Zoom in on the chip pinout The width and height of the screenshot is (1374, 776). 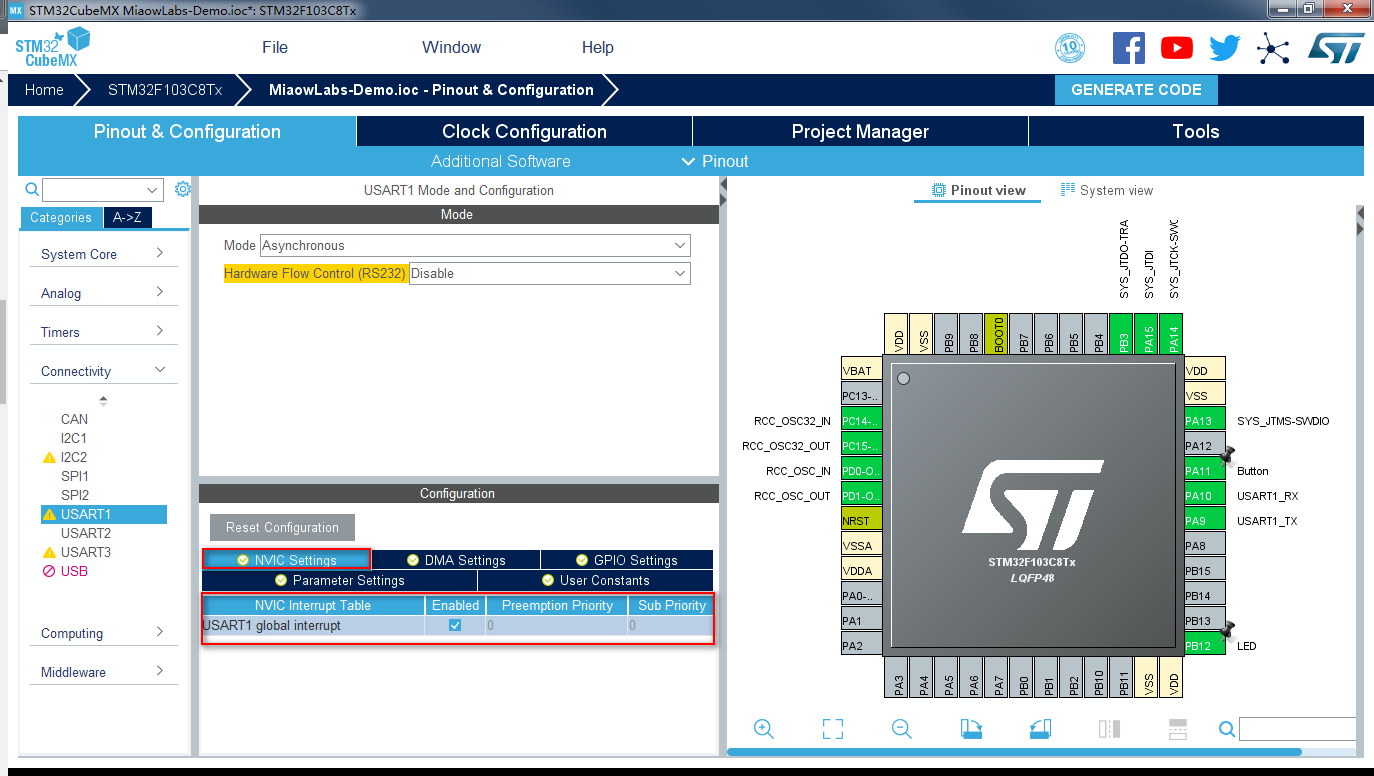click(x=764, y=729)
